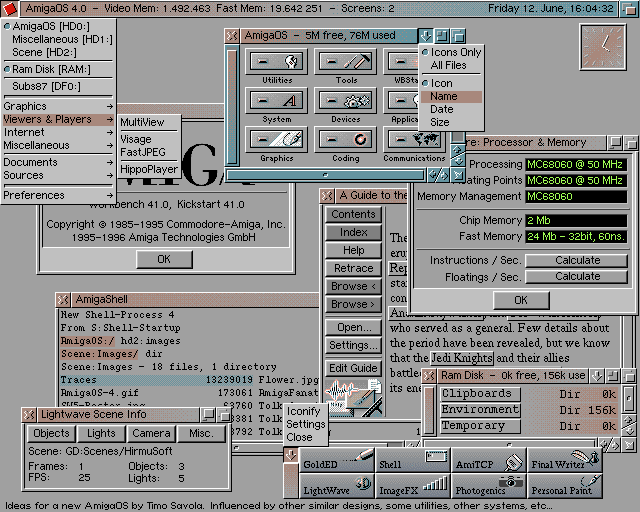The width and height of the screenshot is (640, 512).
Task: Select Iconify in the popup menu
Action: click(304, 411)
